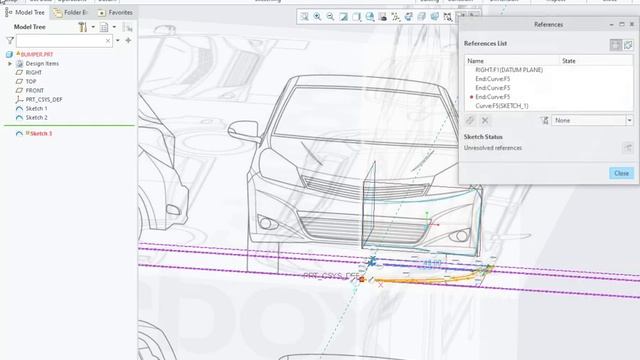This screenshot has width=640, height=360.
Task: Click the icon at far right of Model Tree header
Action: pyautogui.click(x=128, y=27)
